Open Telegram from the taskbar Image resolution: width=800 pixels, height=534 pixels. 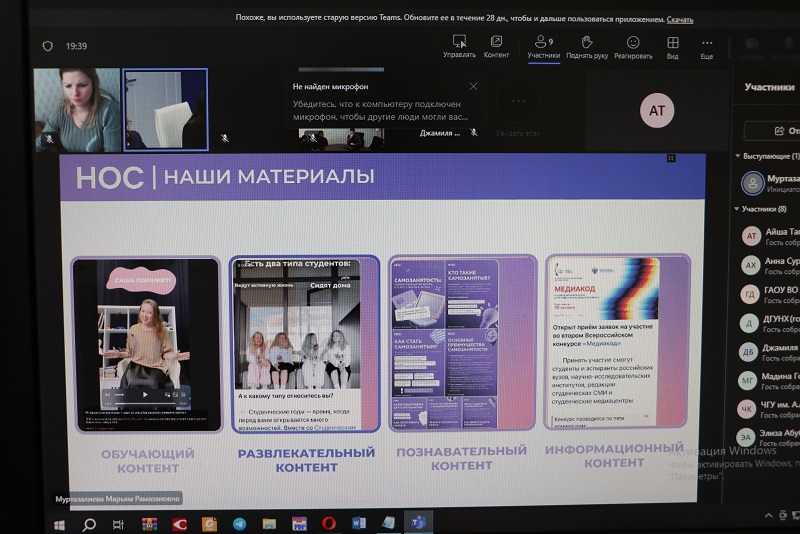pos(239,524)
